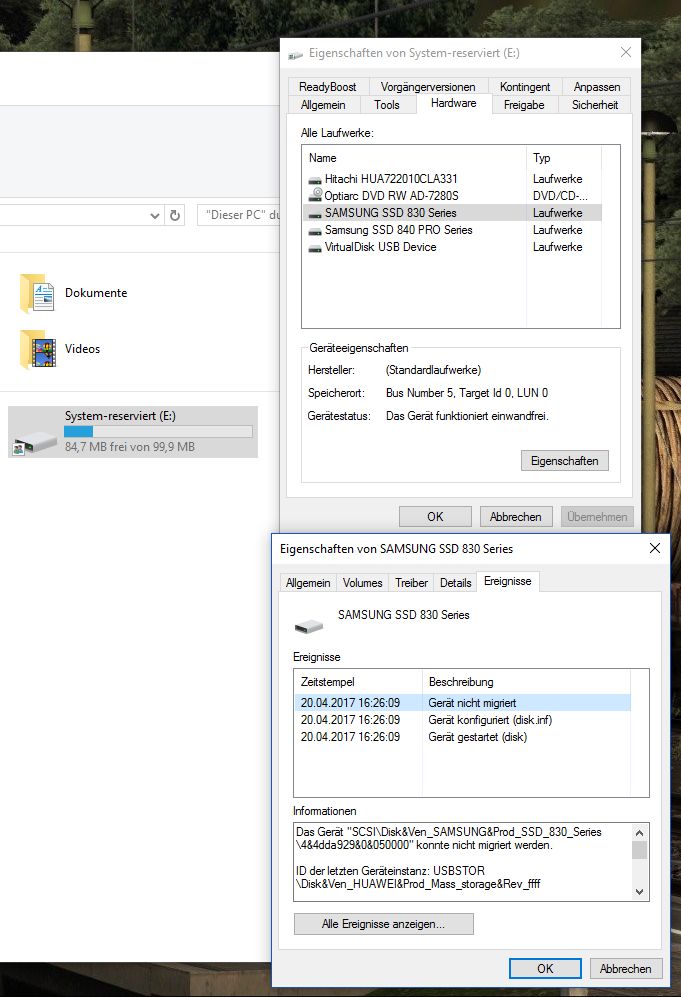Open the Details tab
The width and height of the screenshot is (681, 997).
[455, 583]
